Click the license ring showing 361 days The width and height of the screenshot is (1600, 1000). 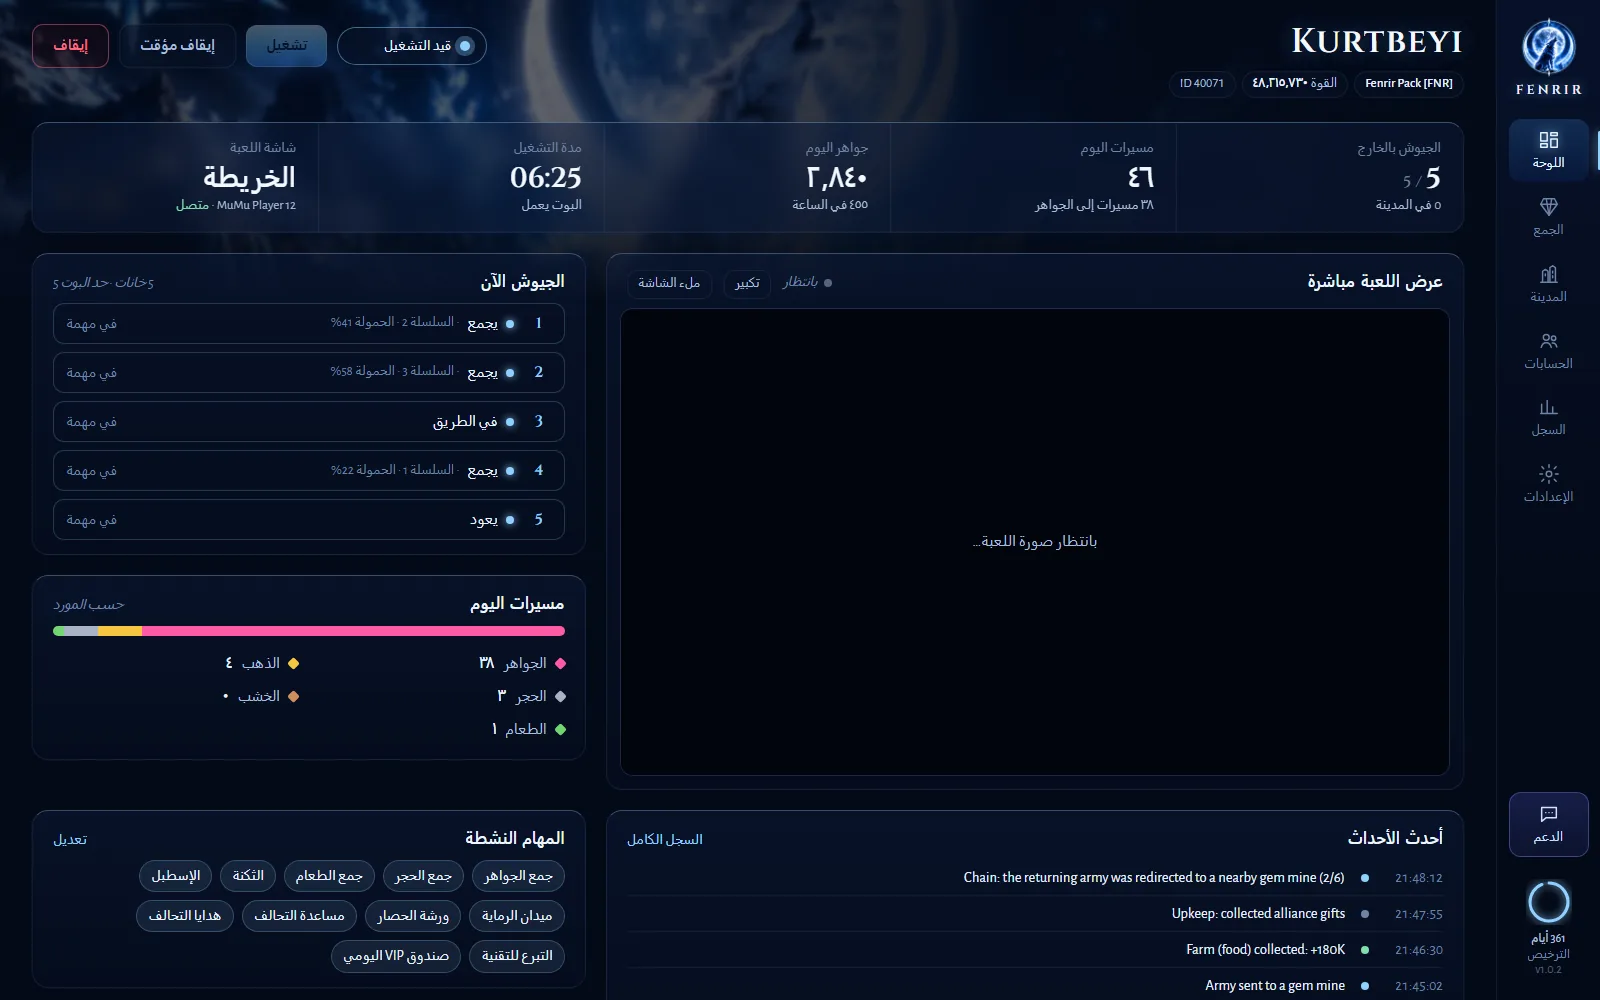click(x=1548, y=902)
